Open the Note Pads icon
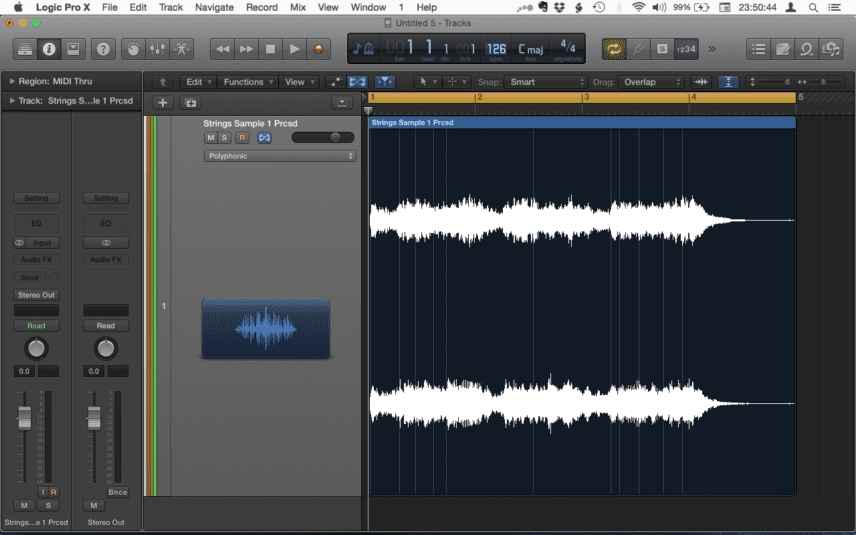Screen dimensions: 856x535 [782, 49]
